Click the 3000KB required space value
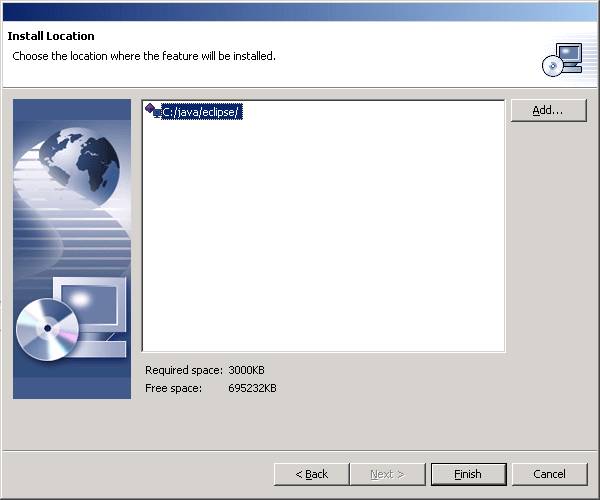Viewport: 600px width, 500px height. pos(247,370)
